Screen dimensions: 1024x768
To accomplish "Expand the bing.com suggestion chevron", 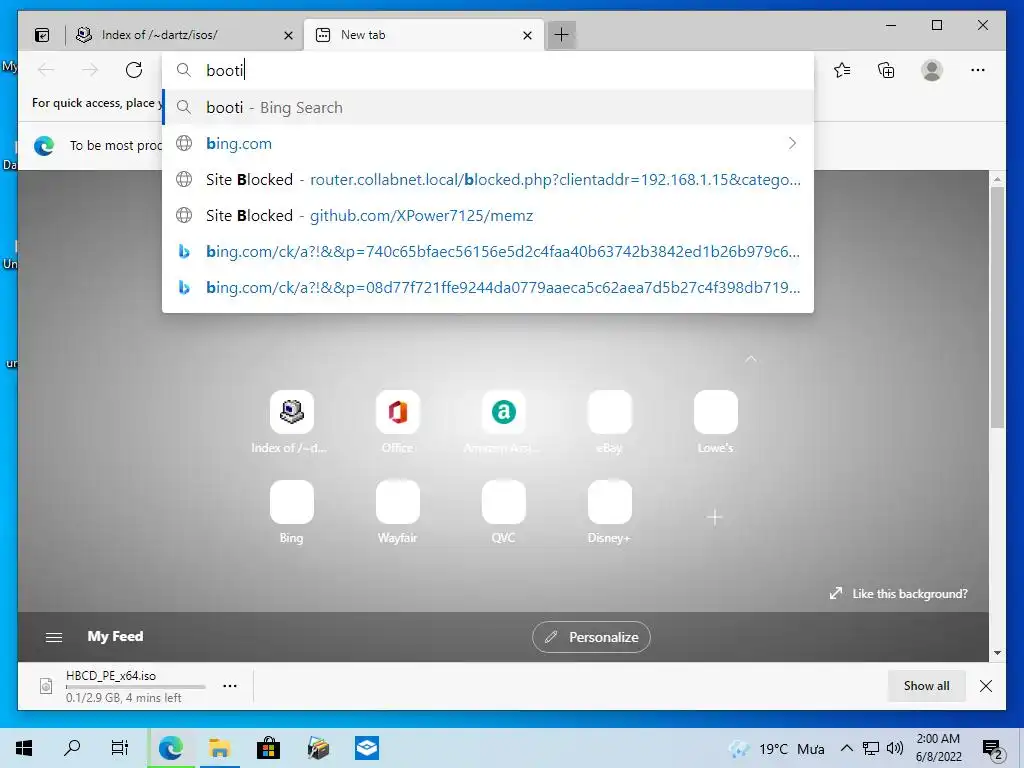I will pyautogui.click(x=792, y=143).
